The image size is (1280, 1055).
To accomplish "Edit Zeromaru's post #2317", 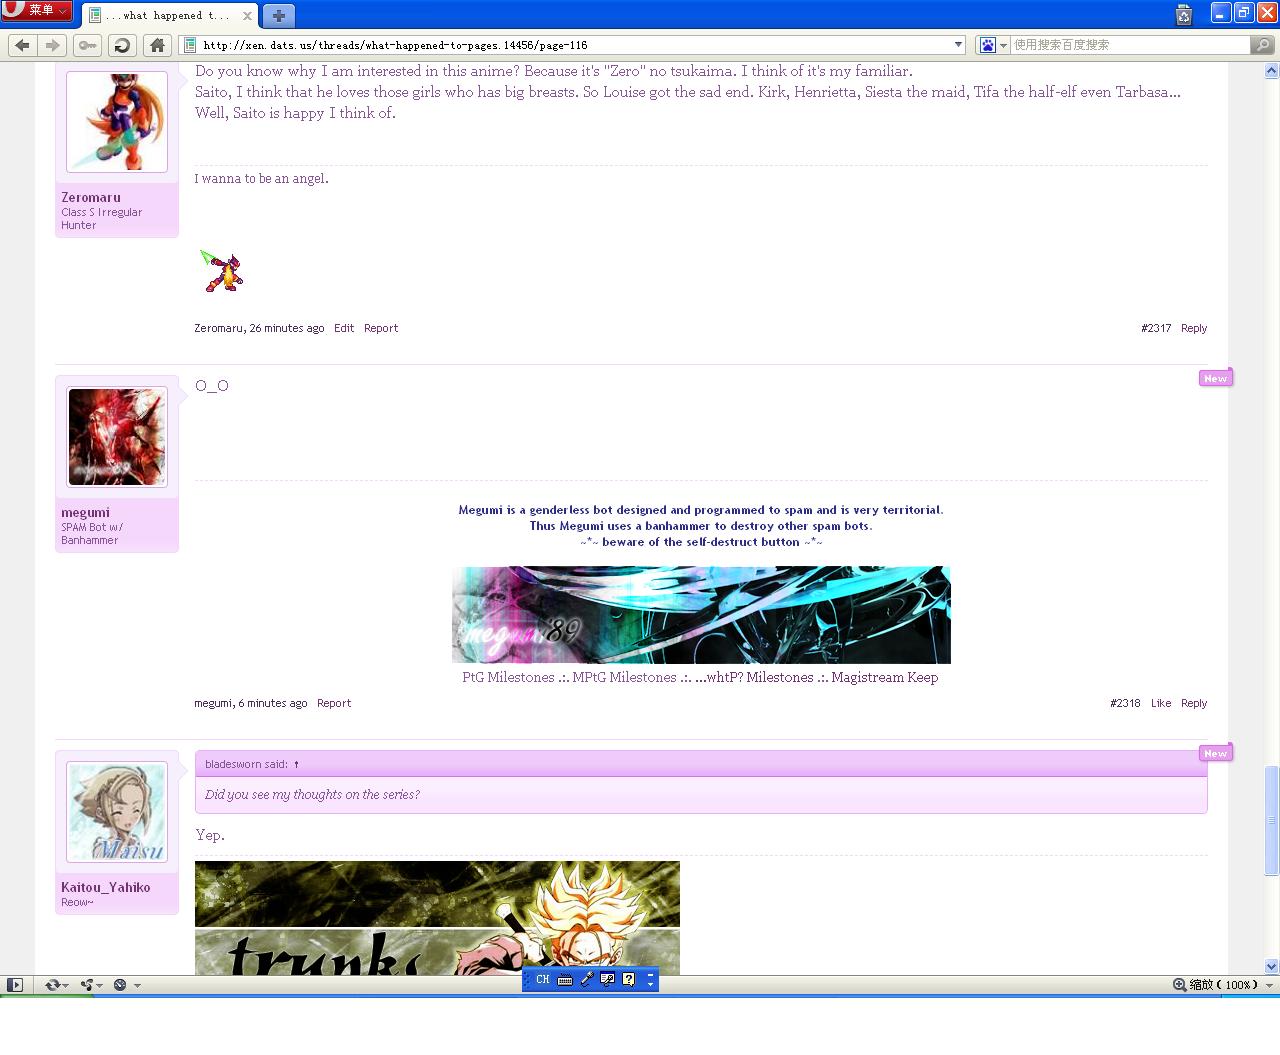I will point(344,328).
